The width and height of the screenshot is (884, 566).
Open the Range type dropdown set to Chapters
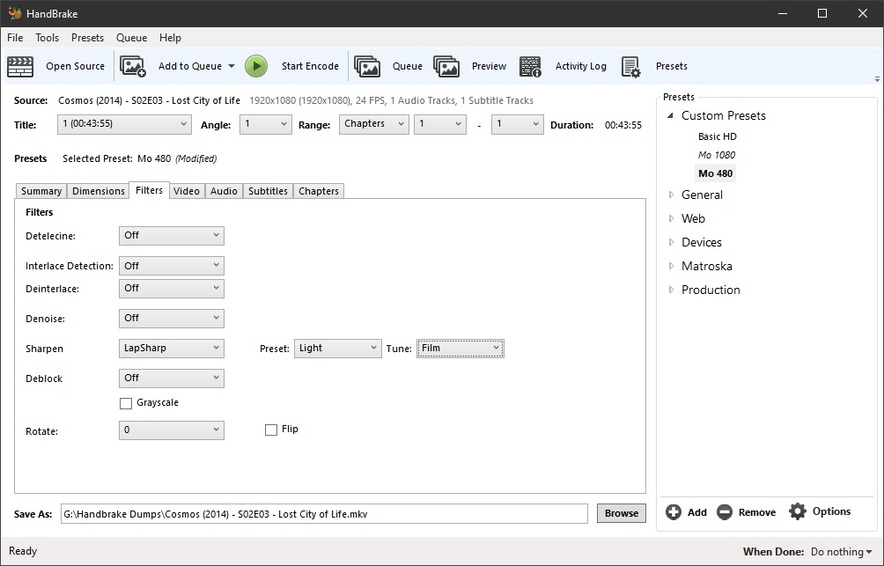coord(374,124)
